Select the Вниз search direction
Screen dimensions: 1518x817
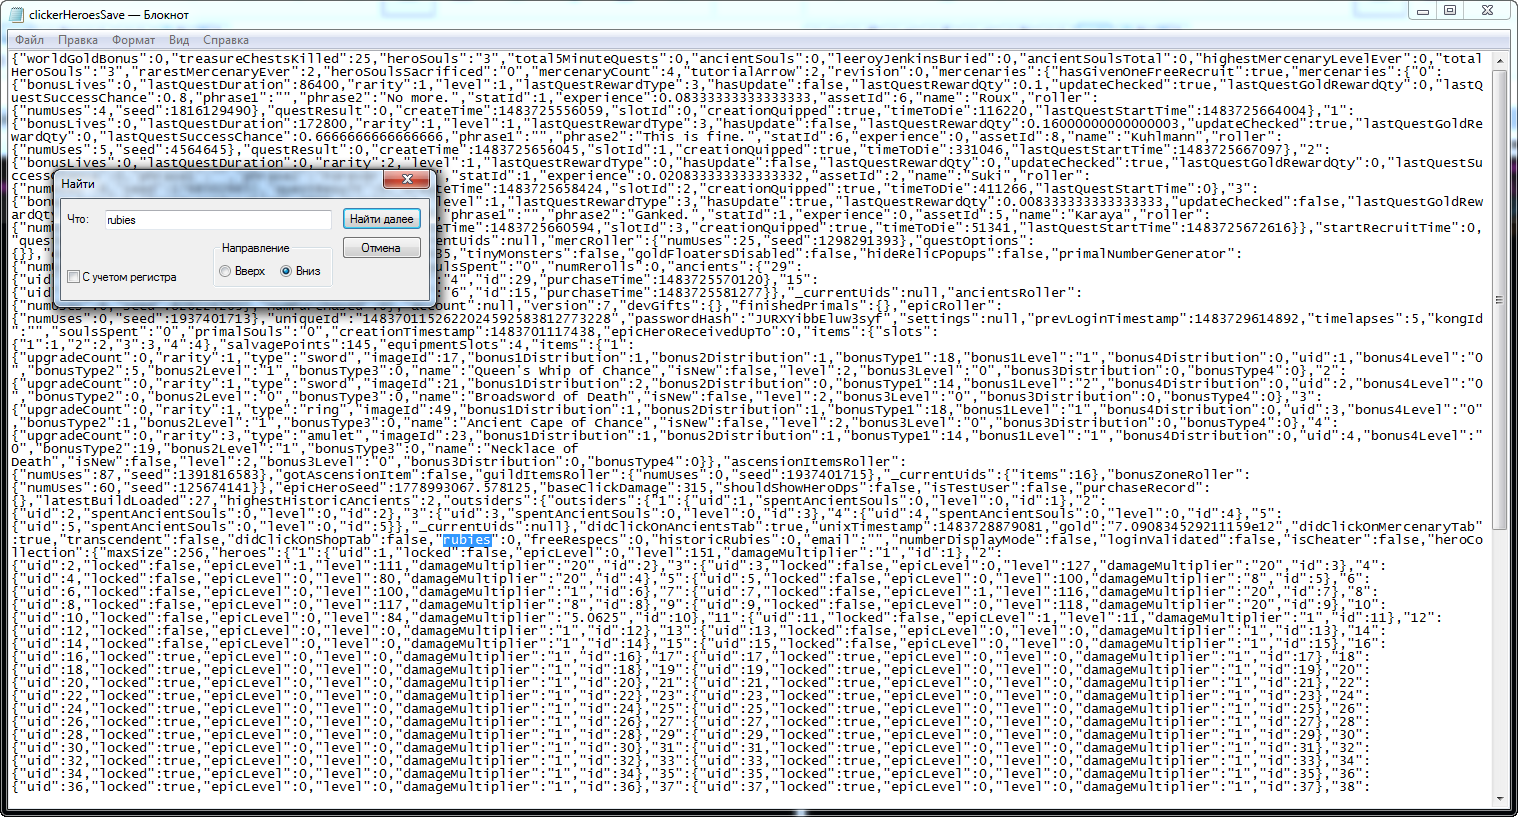286,271
